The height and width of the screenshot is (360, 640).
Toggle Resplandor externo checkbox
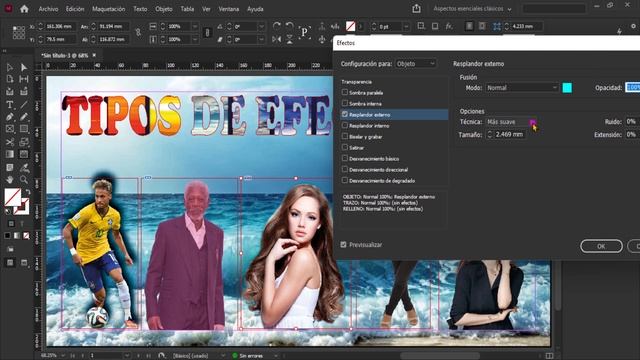pyautogui.click(x=345, y=114)
